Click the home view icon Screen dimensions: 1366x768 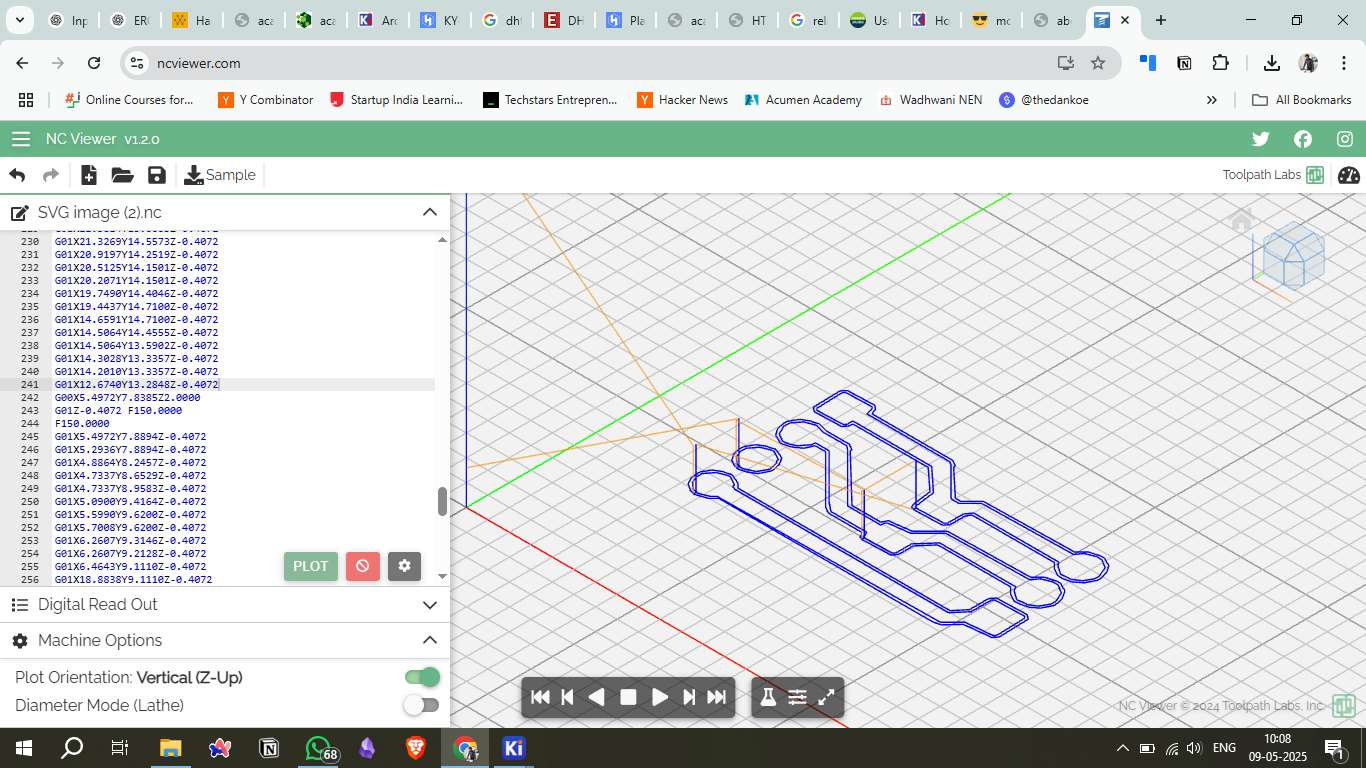click(1242, 220)
